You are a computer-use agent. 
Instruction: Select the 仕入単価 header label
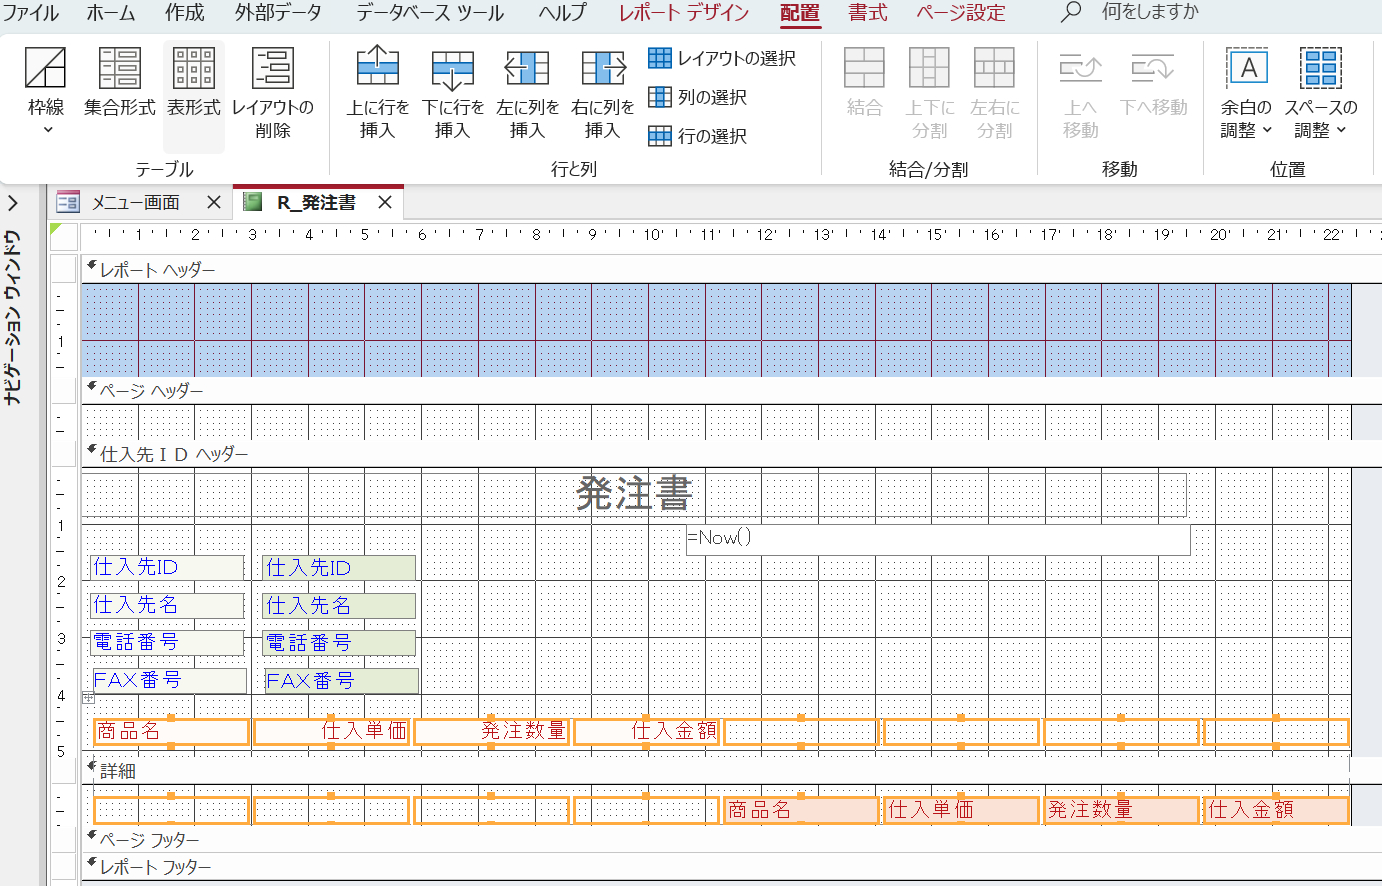pyautogui.click(x=331, y=732)
